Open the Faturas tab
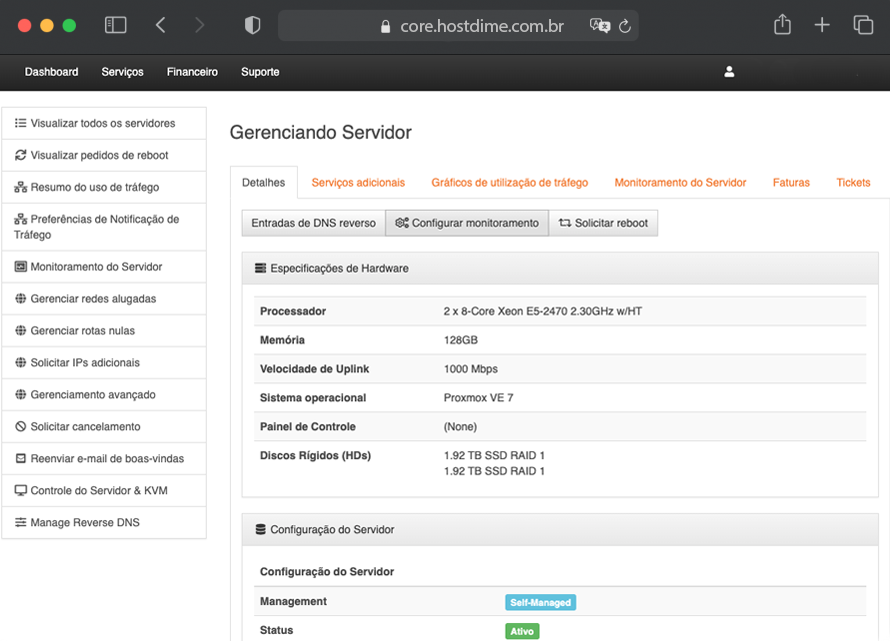Viewport: 890px width, 641px height. pyautogui.click(x=791, y=183)
